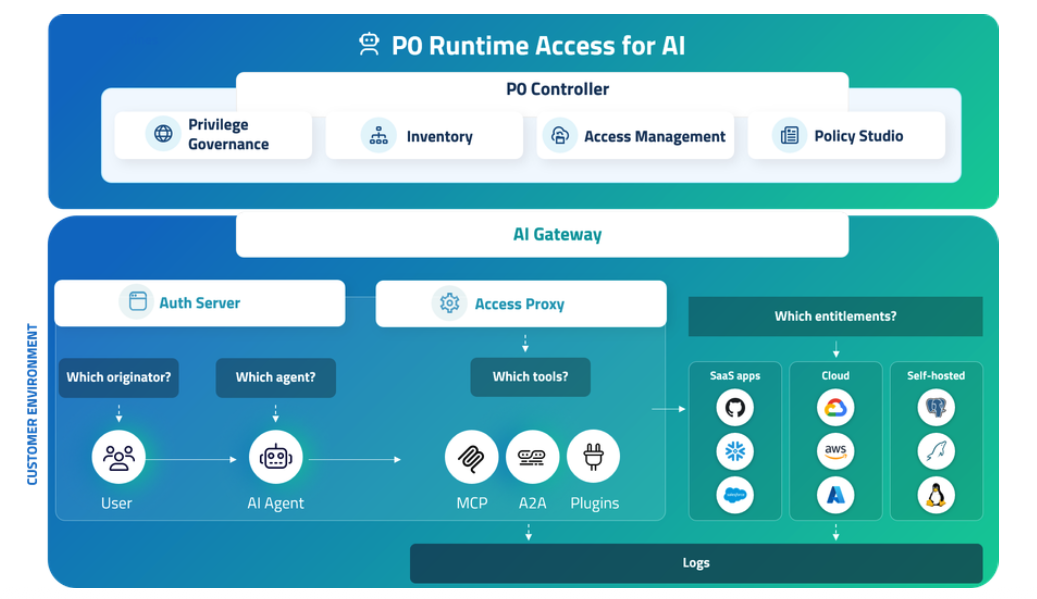The width and height of the screenshot is (1037, 599).
Task: Click the MCP label text
Action: click(x=472, y=503)
